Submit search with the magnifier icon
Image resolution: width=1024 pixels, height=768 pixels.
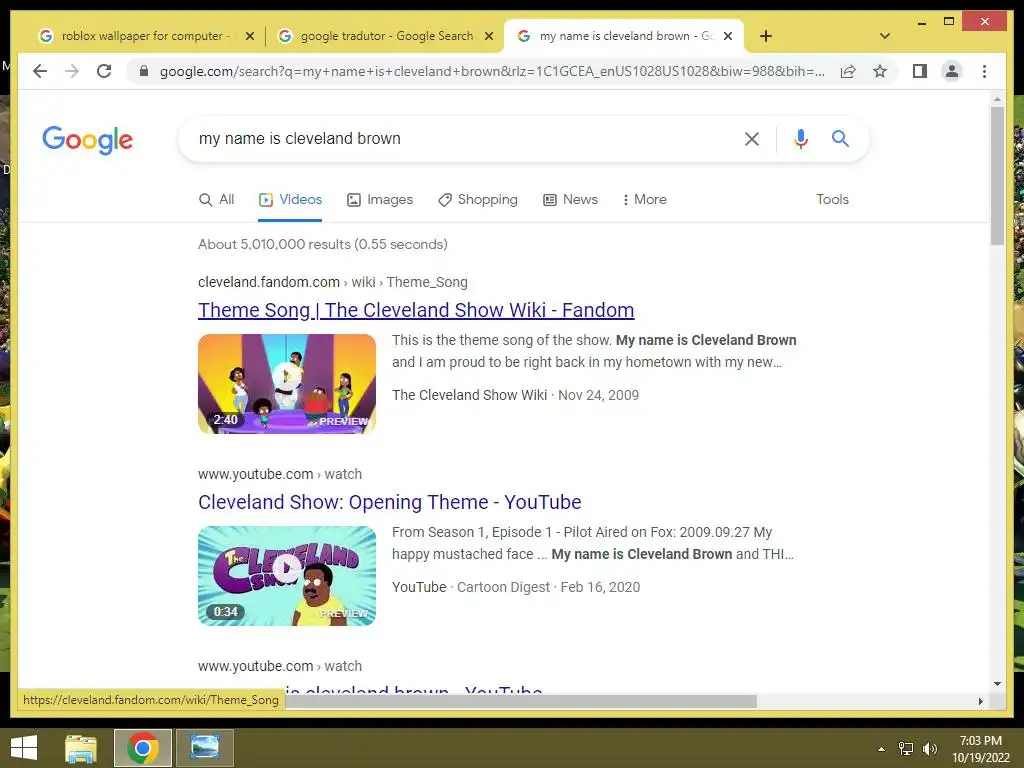pyautogui.click(x=840, y=138)
